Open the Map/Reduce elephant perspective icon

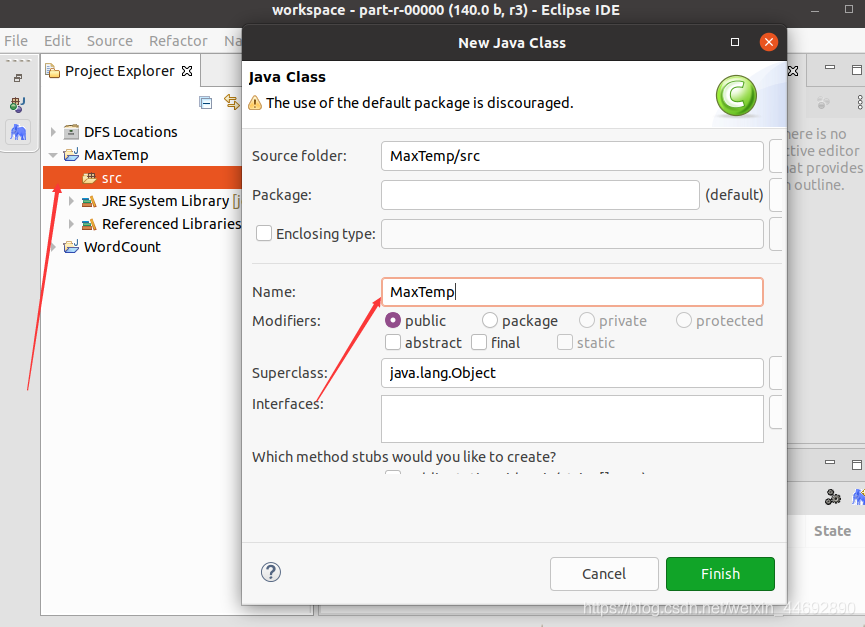pyautogui.click(x=18, y=132)
